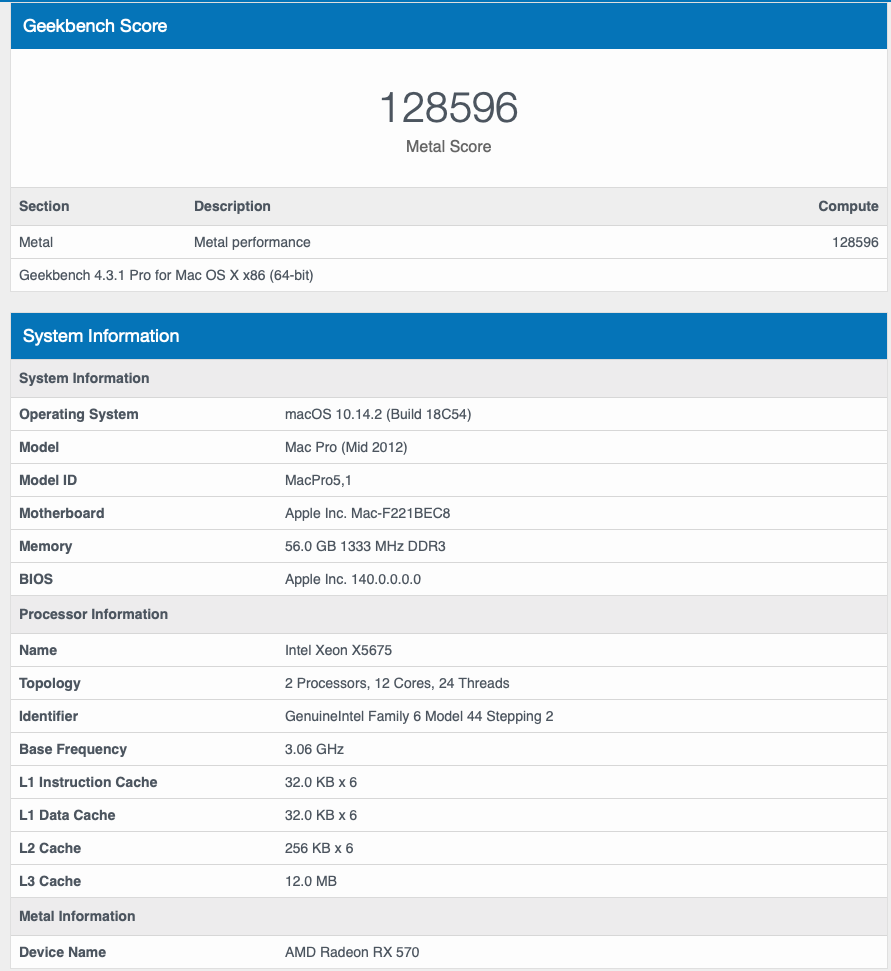This screenshot has height=971, width=891.
Task: Click the 'L2 Cache' label
Action: point(50,848)
